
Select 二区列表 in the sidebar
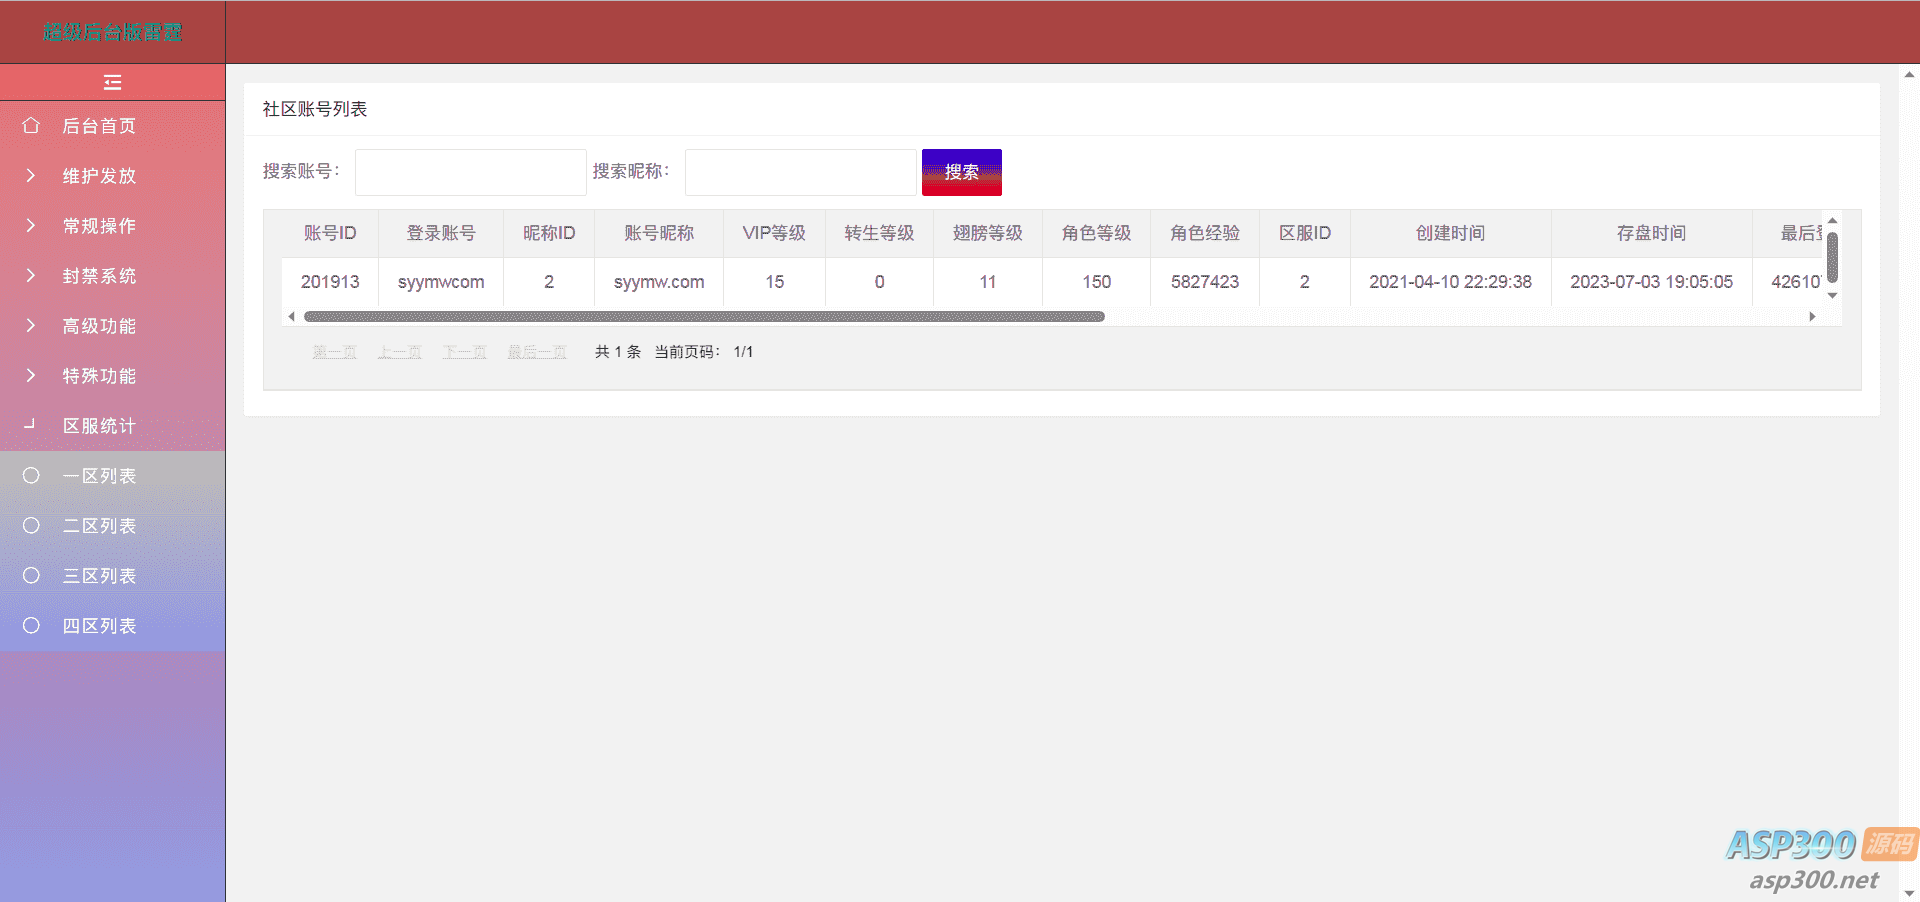click(x=99, y=526)
